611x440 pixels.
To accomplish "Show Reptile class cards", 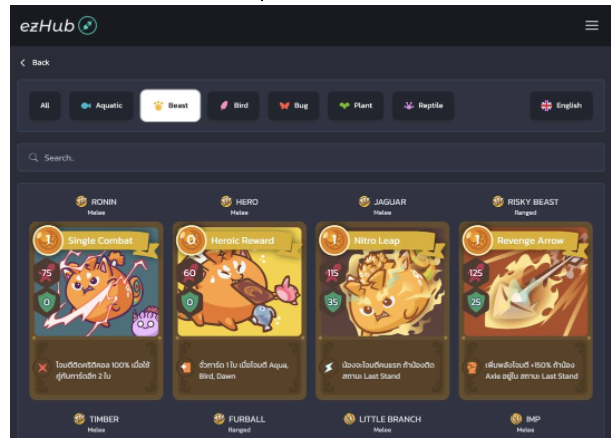I will click(x=423, y=106).
